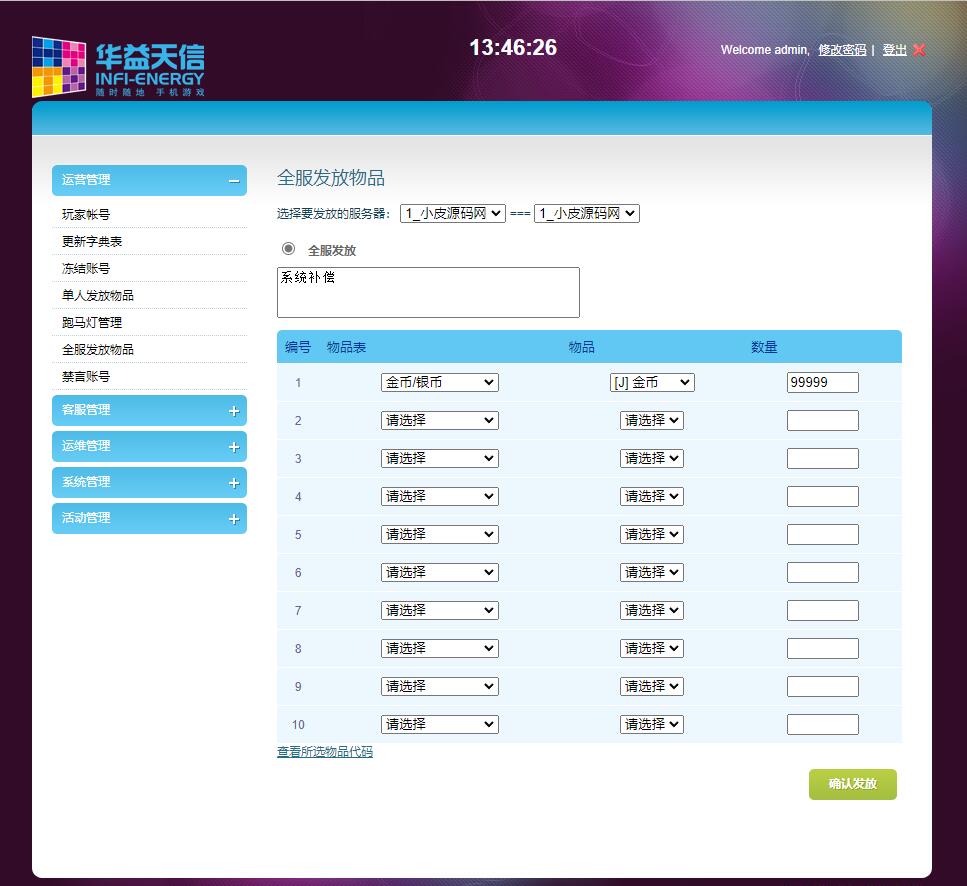967x886 pixels.
Task: Click the 99999 quantity input field
Action: tap(822, 382)
